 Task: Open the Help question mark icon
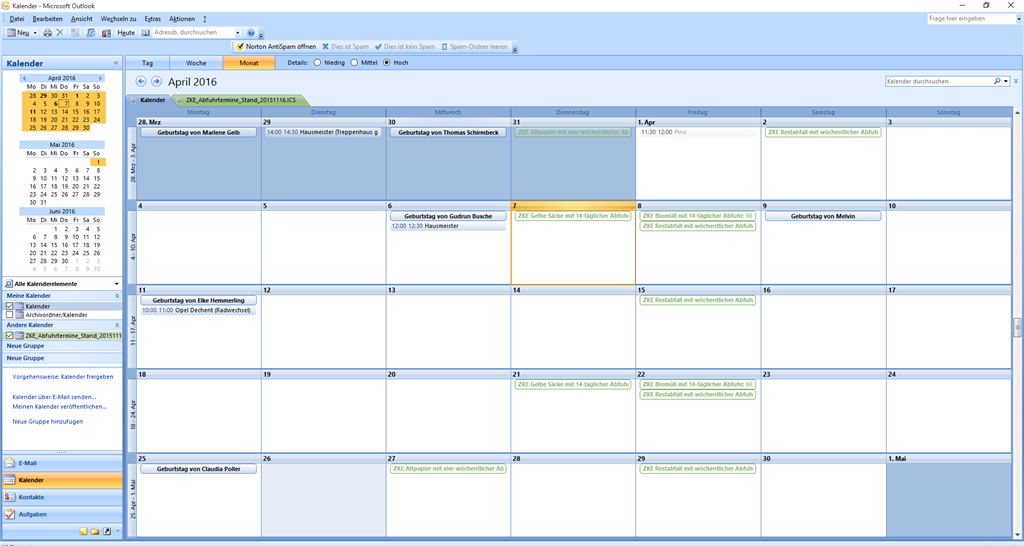coord(251,32)
